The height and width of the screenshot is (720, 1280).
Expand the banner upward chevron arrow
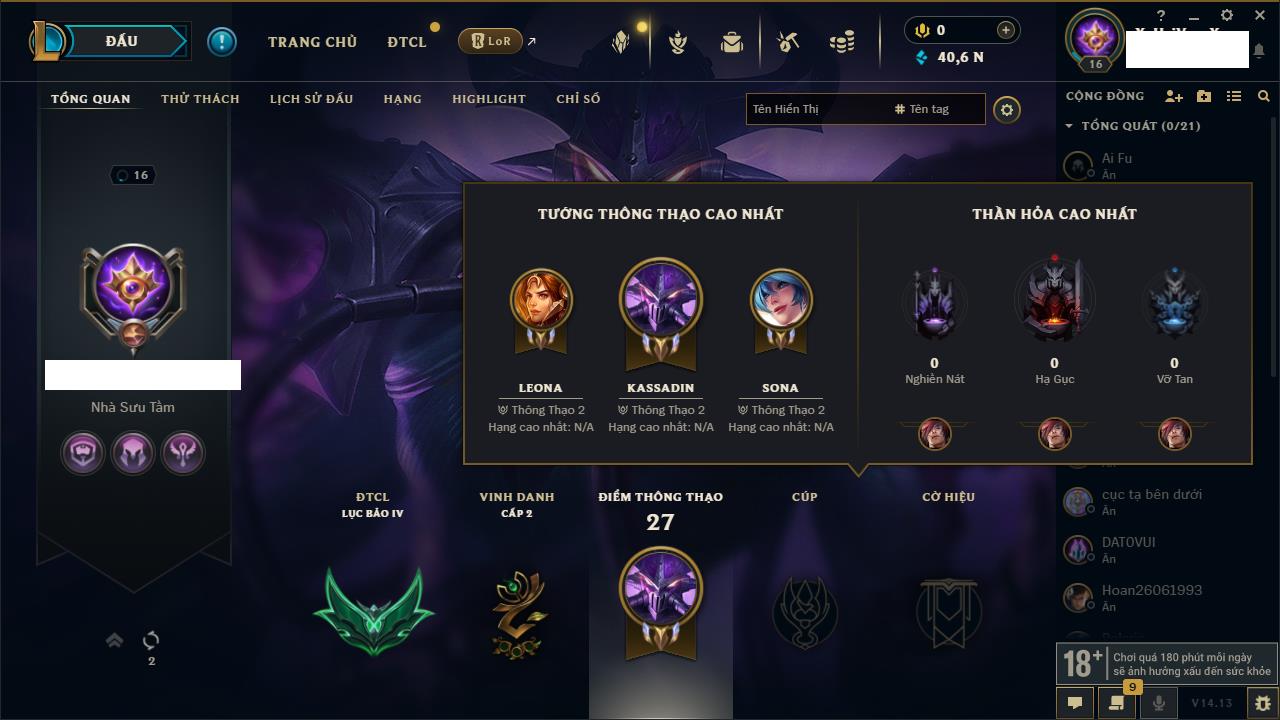115,640
